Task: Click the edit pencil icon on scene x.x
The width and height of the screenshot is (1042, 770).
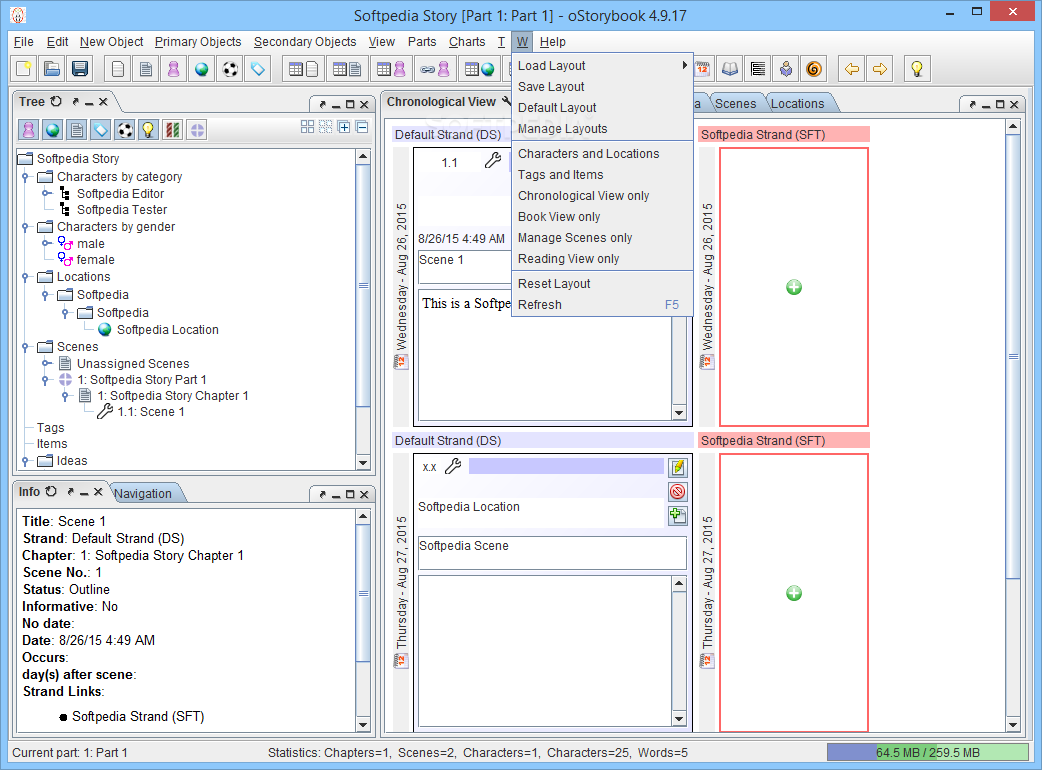Action: click(677, 468)
